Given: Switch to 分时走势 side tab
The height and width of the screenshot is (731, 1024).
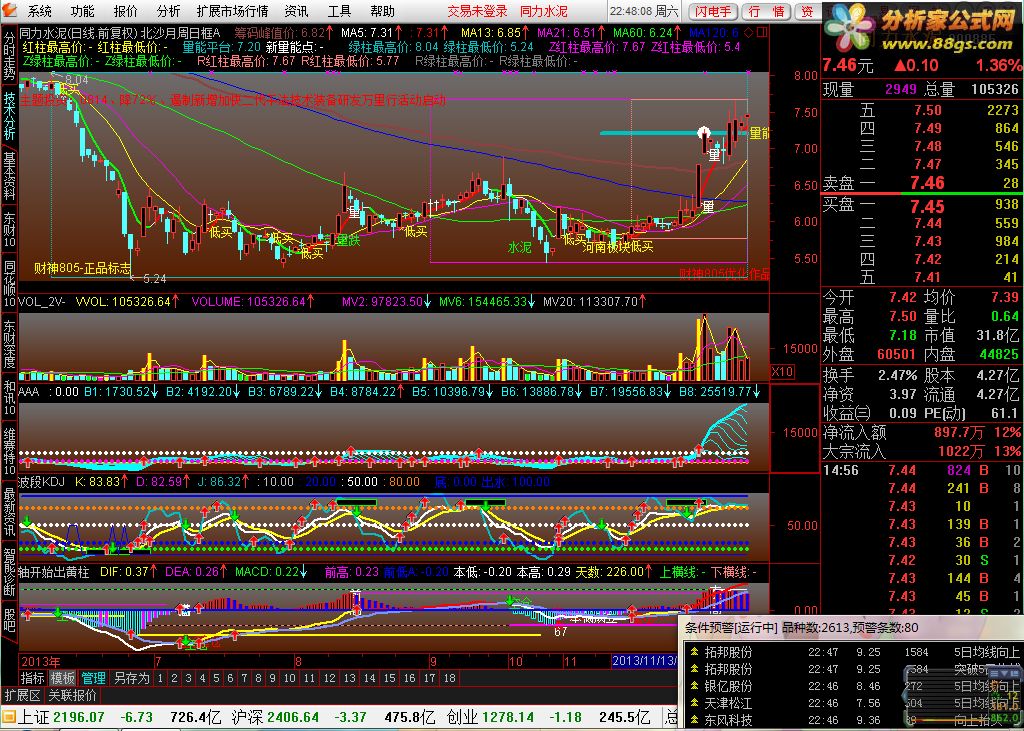Looking at the screenshot, I should [9, 56].
